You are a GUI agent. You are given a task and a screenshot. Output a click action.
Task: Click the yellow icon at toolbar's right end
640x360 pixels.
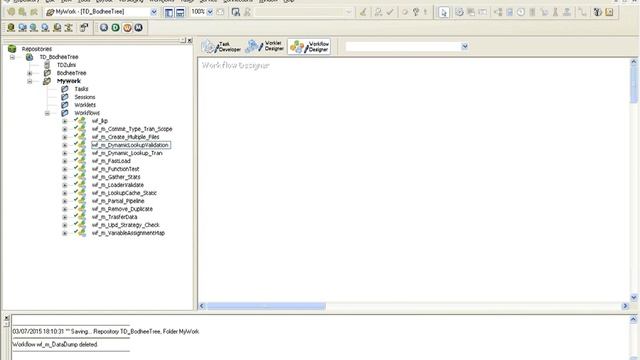(x=609, y=12)
